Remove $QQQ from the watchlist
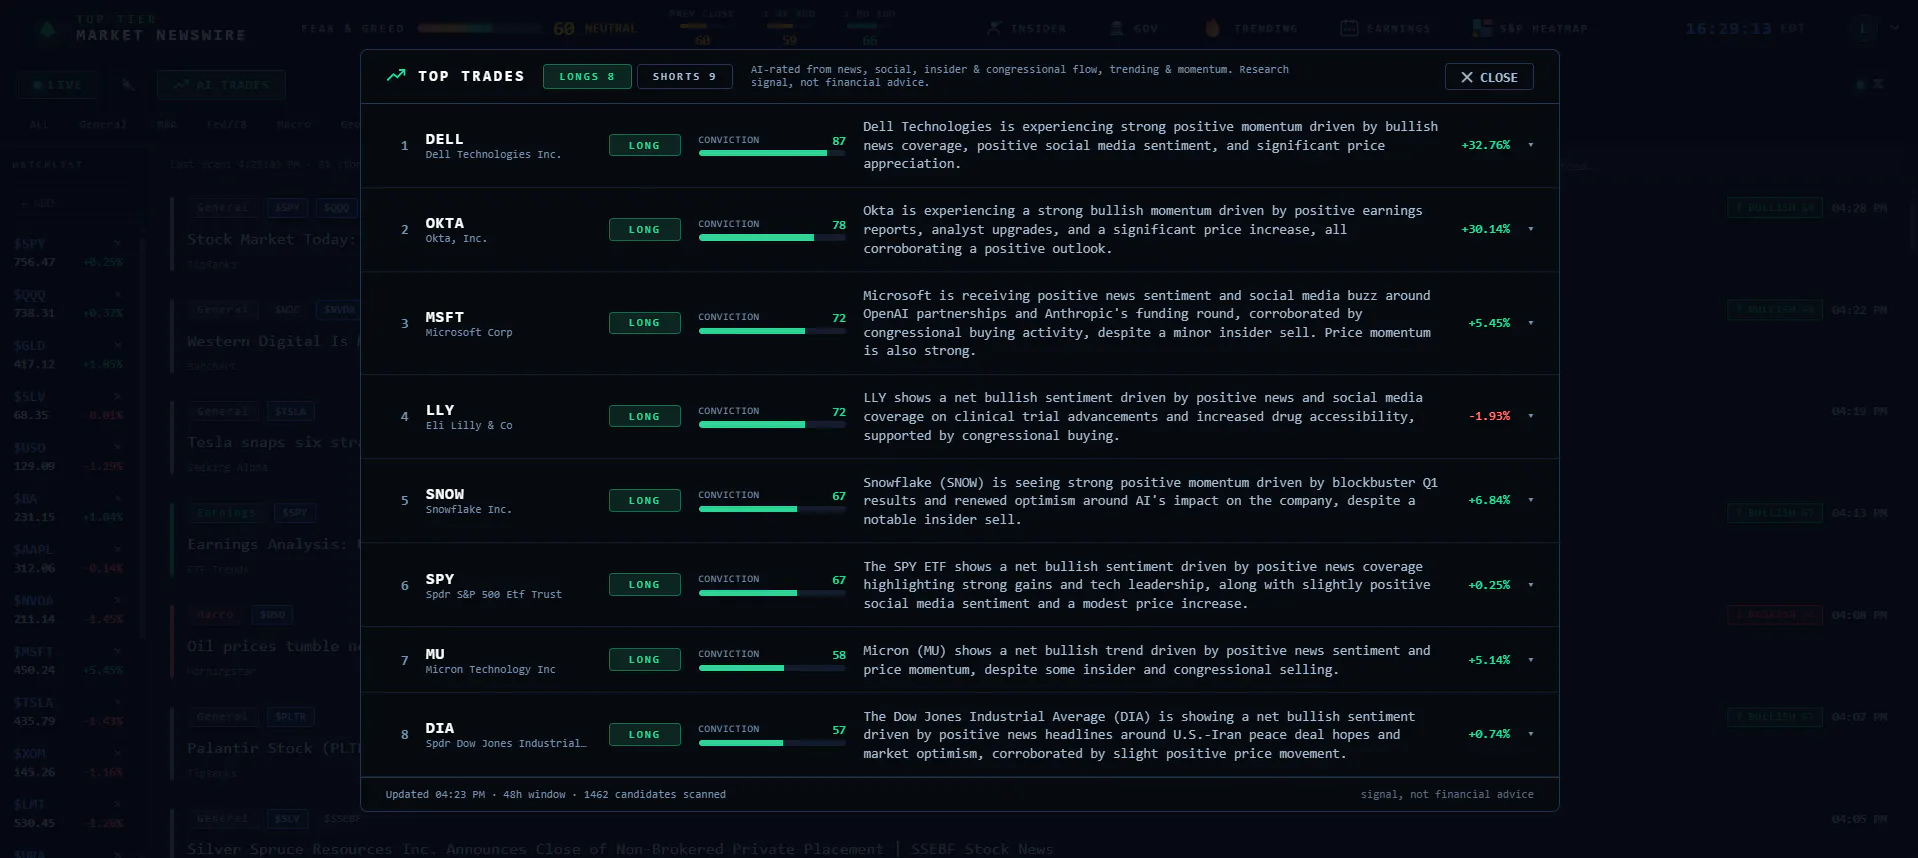The width and height of the screenshot is (1918, 858). [x=118, y=294]
